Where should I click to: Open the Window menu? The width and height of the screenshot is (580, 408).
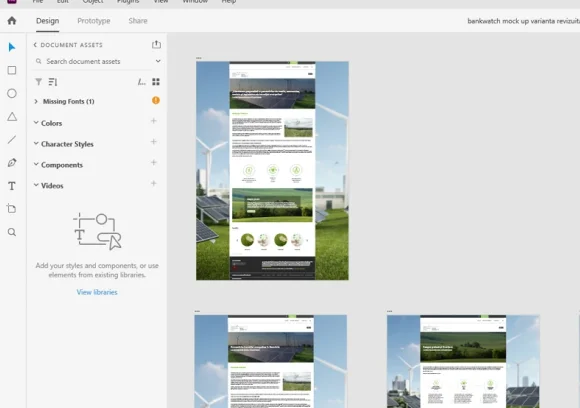click(195, 2)
